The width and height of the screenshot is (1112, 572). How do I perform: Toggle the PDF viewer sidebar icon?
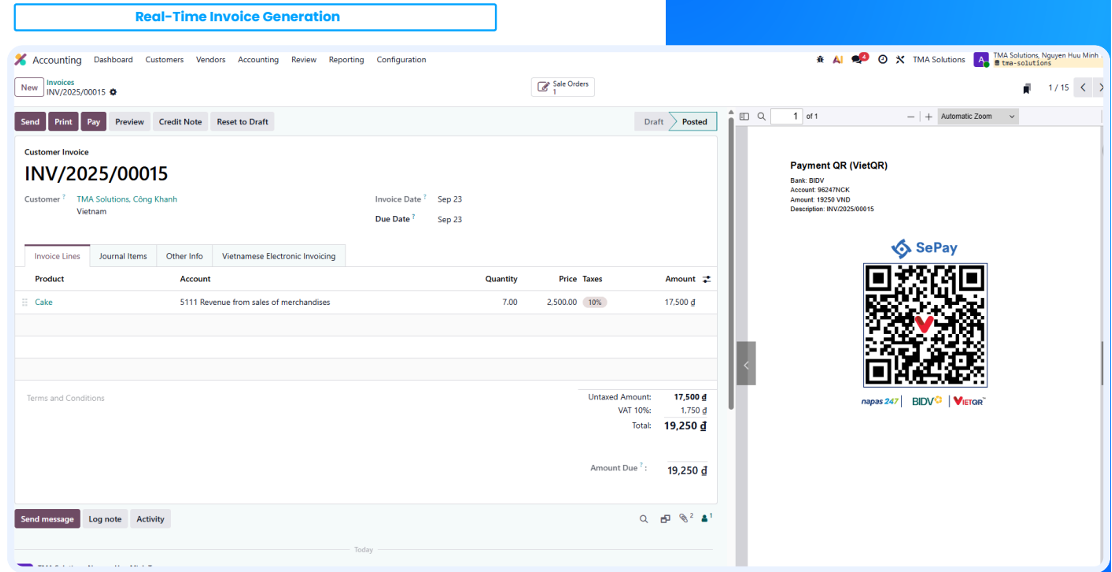click(744, 117)
